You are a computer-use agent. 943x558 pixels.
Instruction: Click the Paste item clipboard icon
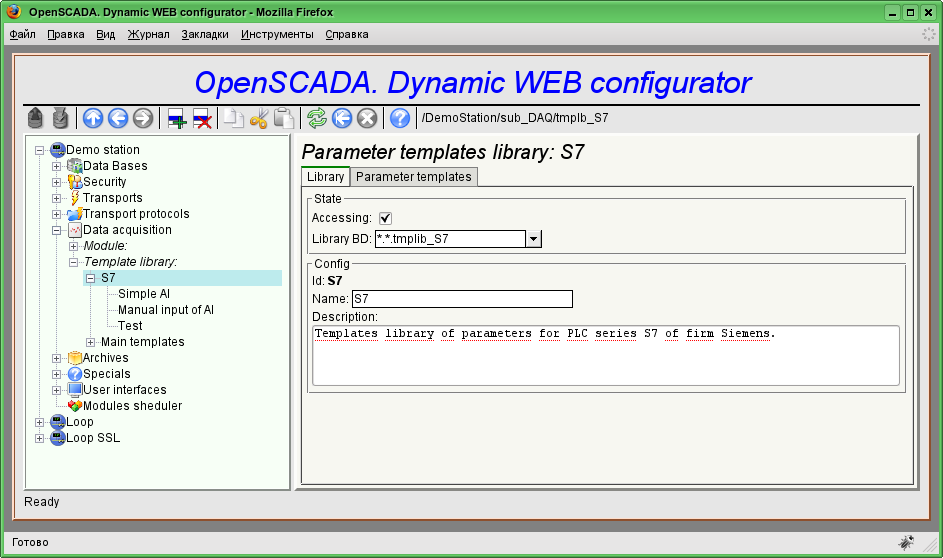(x=283, y=118)
